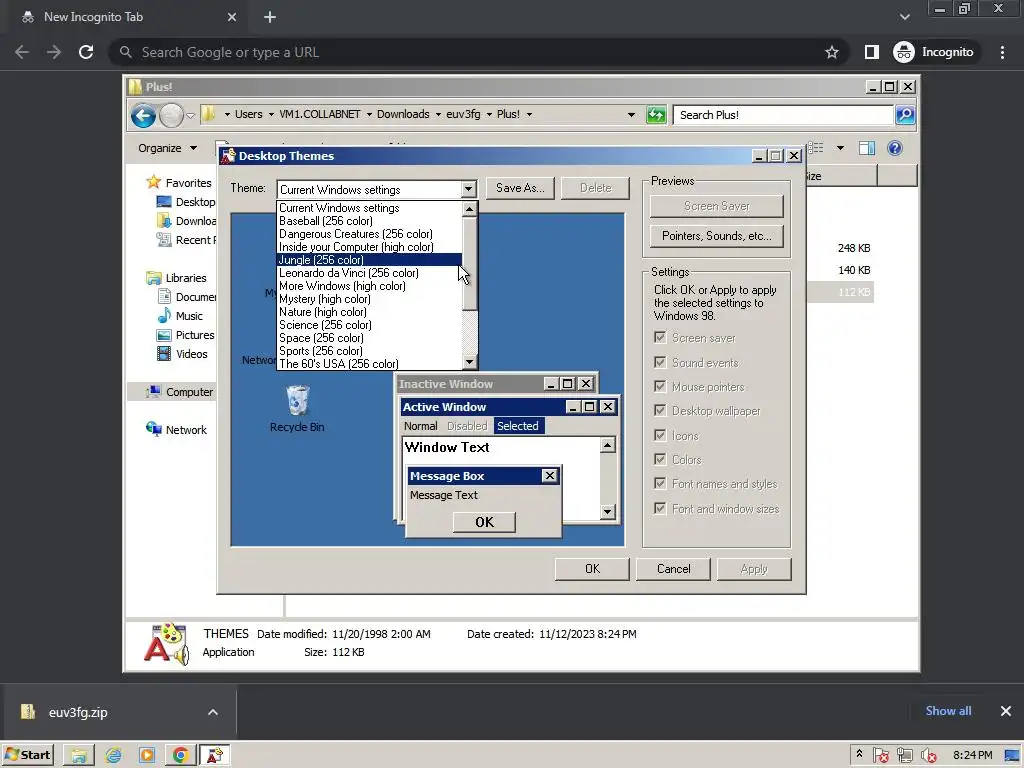Open Pictures library in sidebar
The height and width of the screenshot is (768, 1024).
(195, 335)
